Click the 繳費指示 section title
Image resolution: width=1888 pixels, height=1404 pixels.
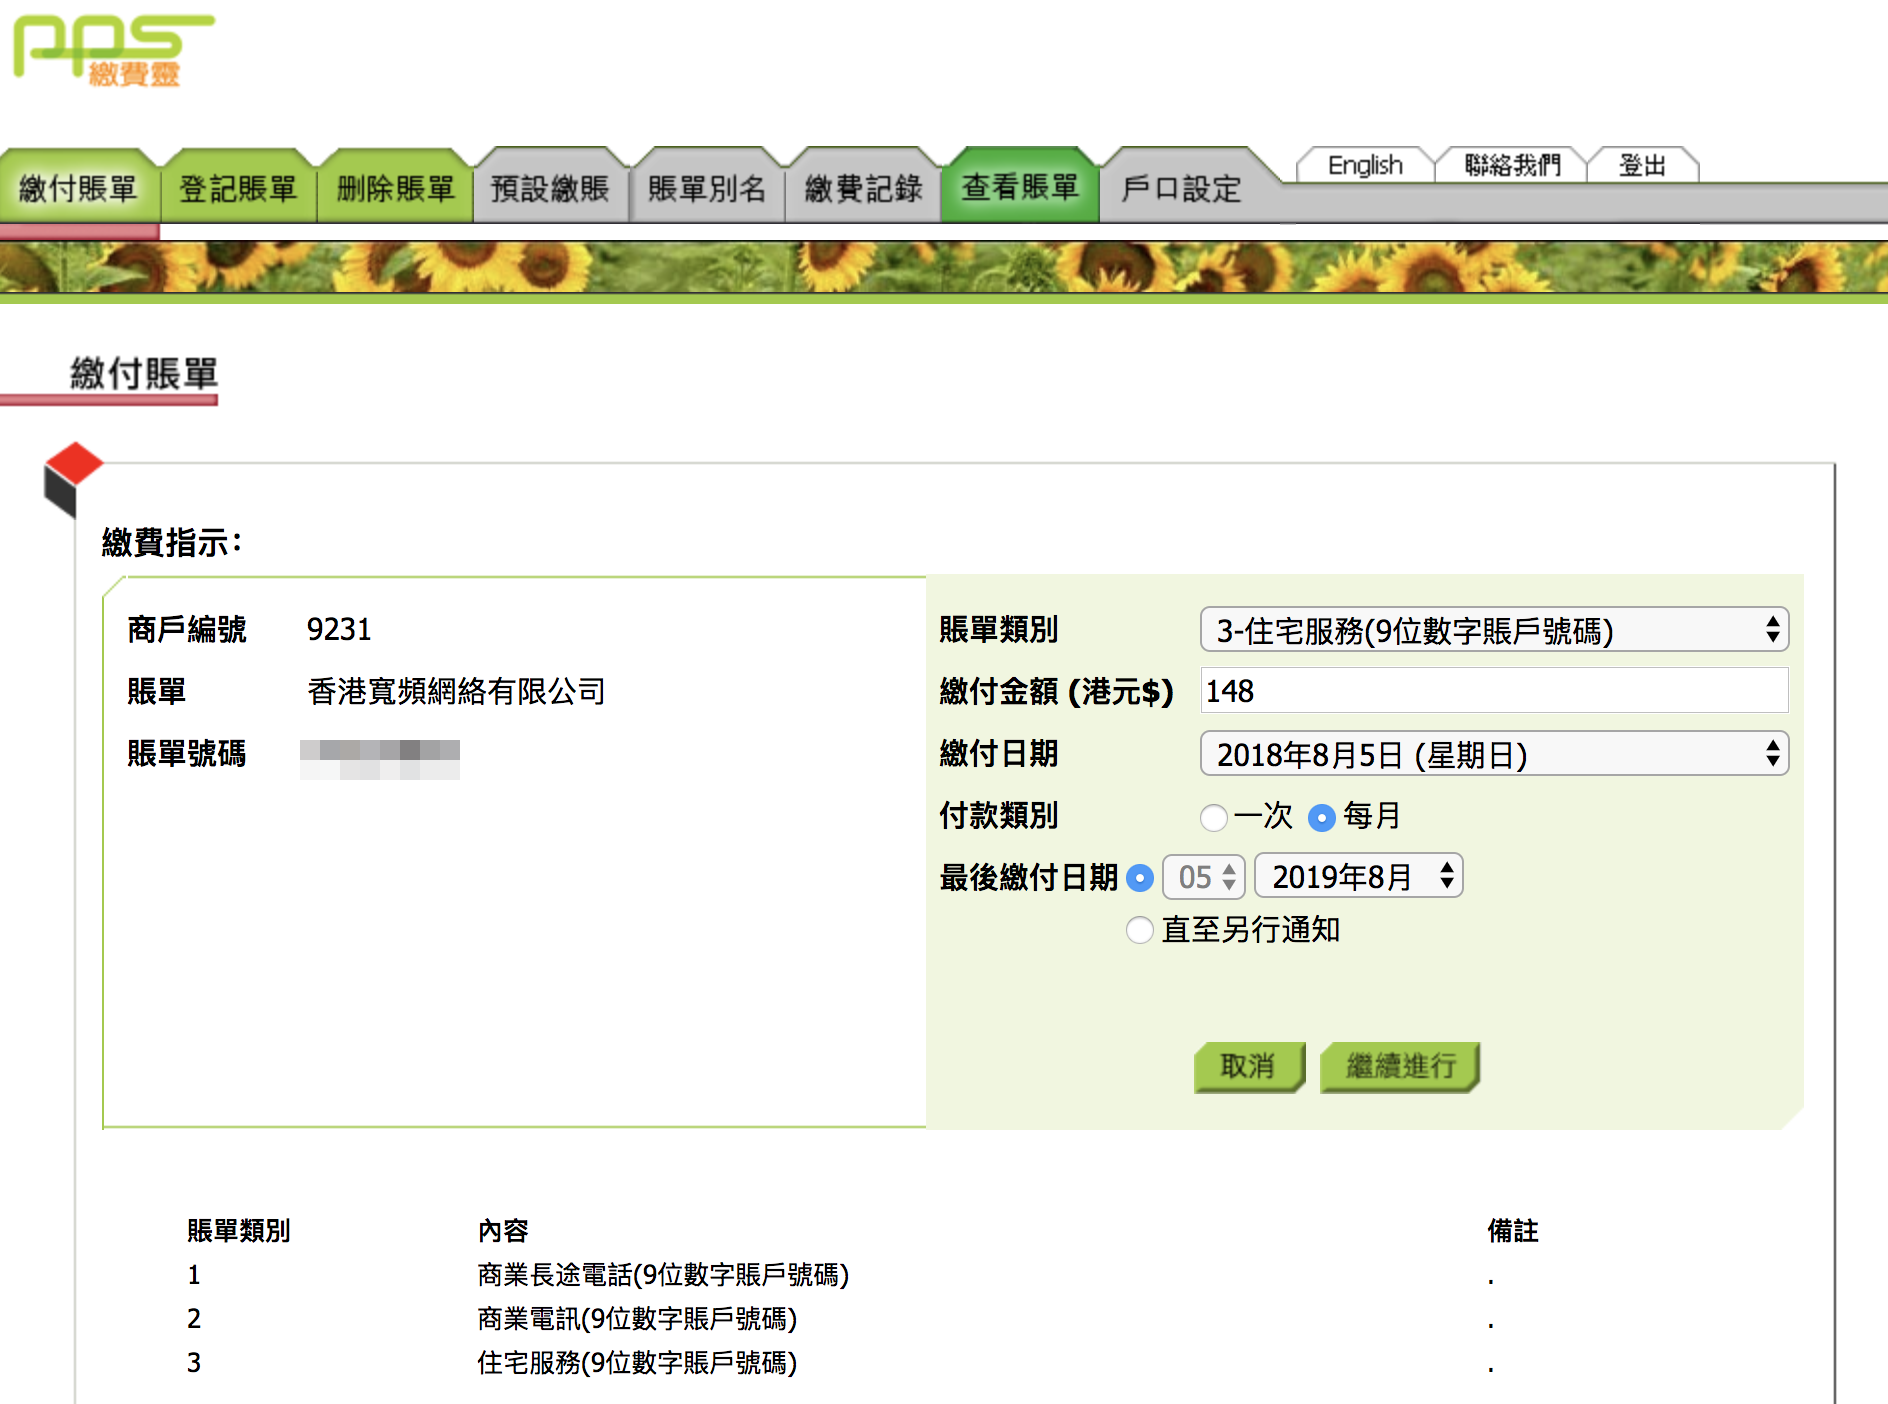[172, 543]
